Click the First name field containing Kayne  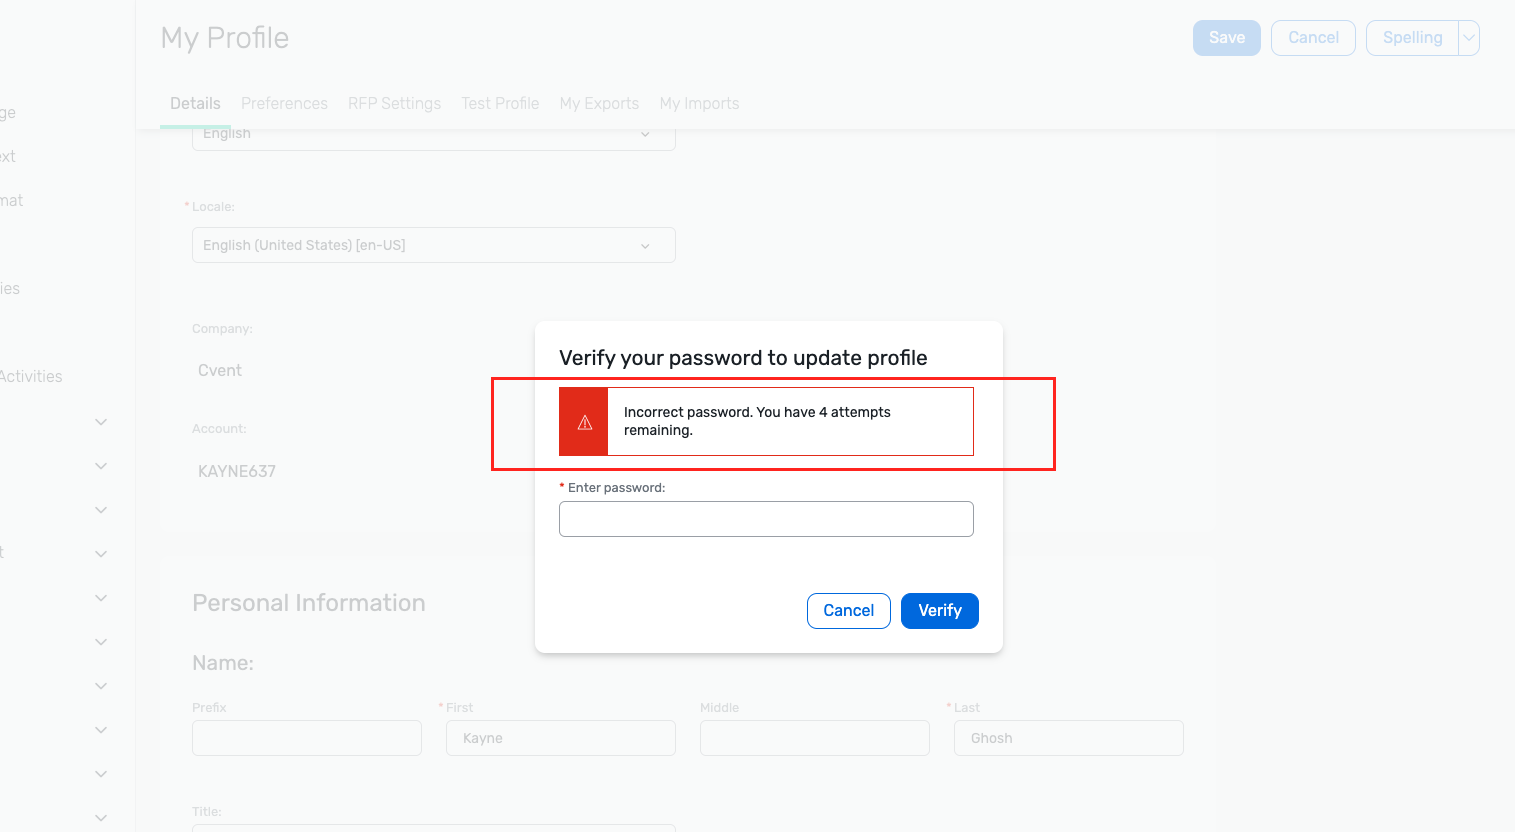[x=561, y=738]
